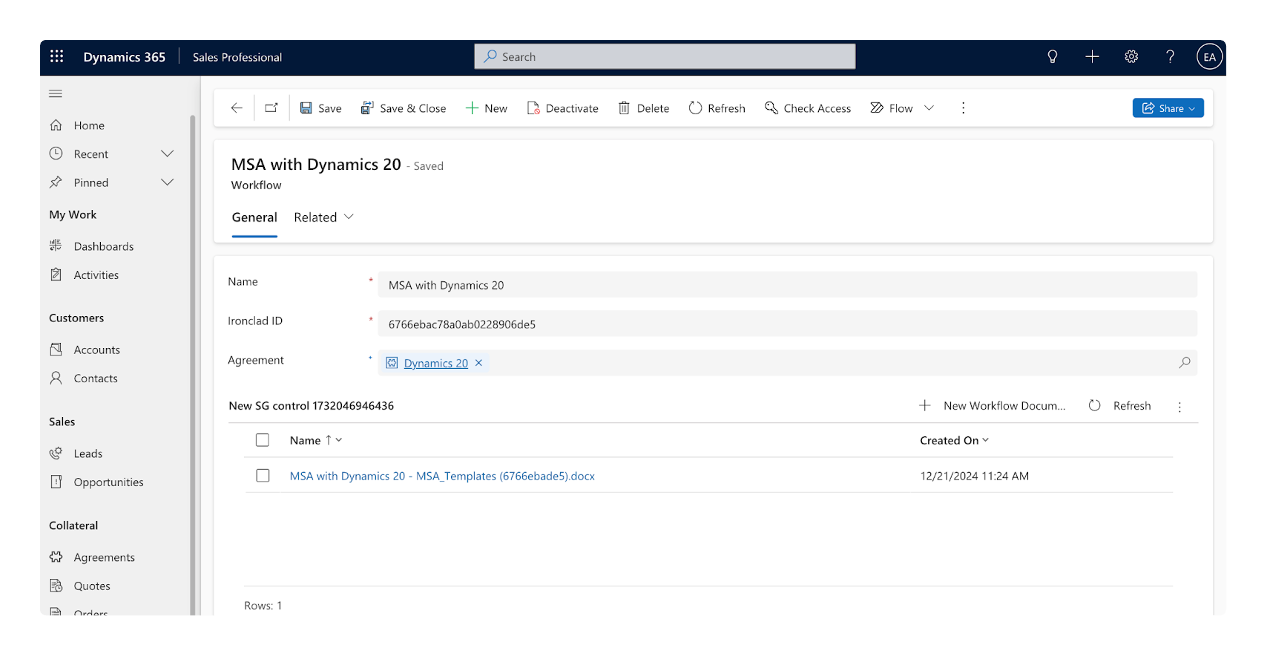Click New in the command bar
The height and width of the screenshot is (655, 1266).
click(486, 108)
